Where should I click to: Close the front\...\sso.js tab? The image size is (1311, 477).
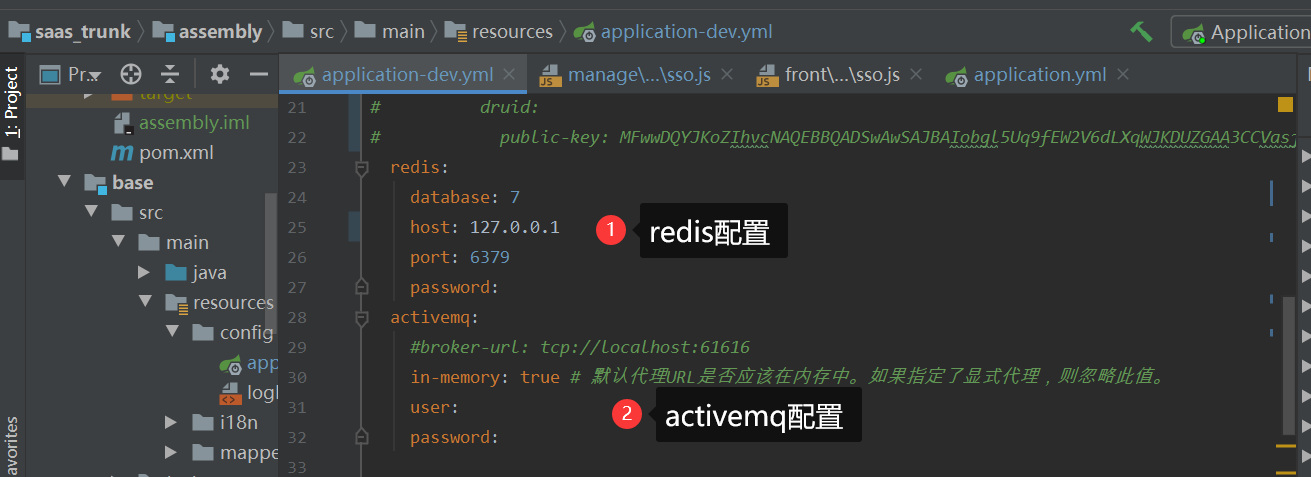point(917,75)
